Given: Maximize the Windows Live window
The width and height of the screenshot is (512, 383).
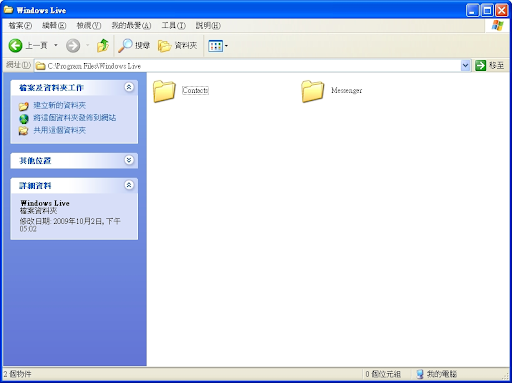Looking at the screenshot, I should 487,10.
